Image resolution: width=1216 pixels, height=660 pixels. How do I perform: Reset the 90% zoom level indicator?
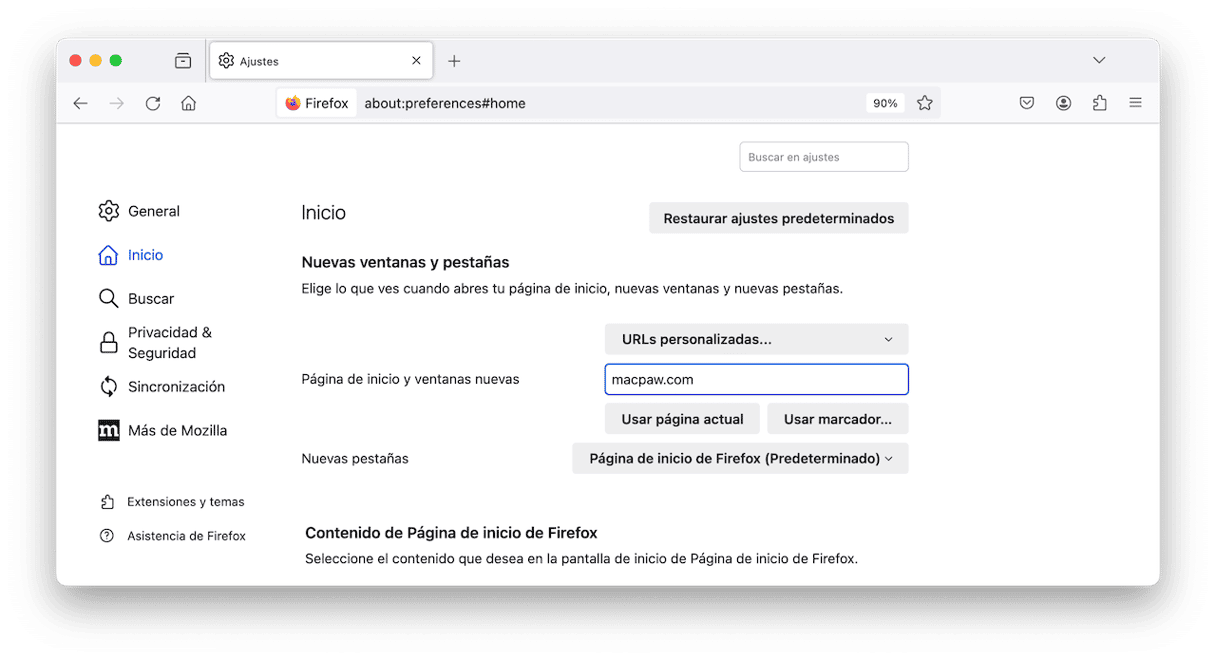885,103
